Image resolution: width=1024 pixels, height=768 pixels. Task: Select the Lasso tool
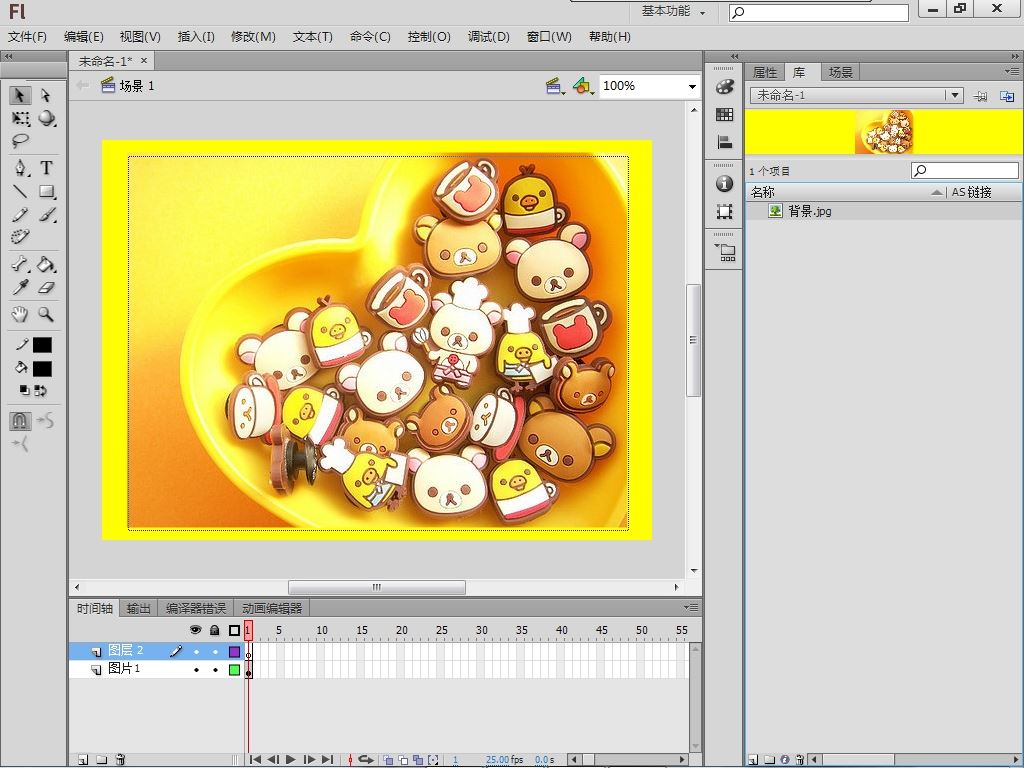20,142
